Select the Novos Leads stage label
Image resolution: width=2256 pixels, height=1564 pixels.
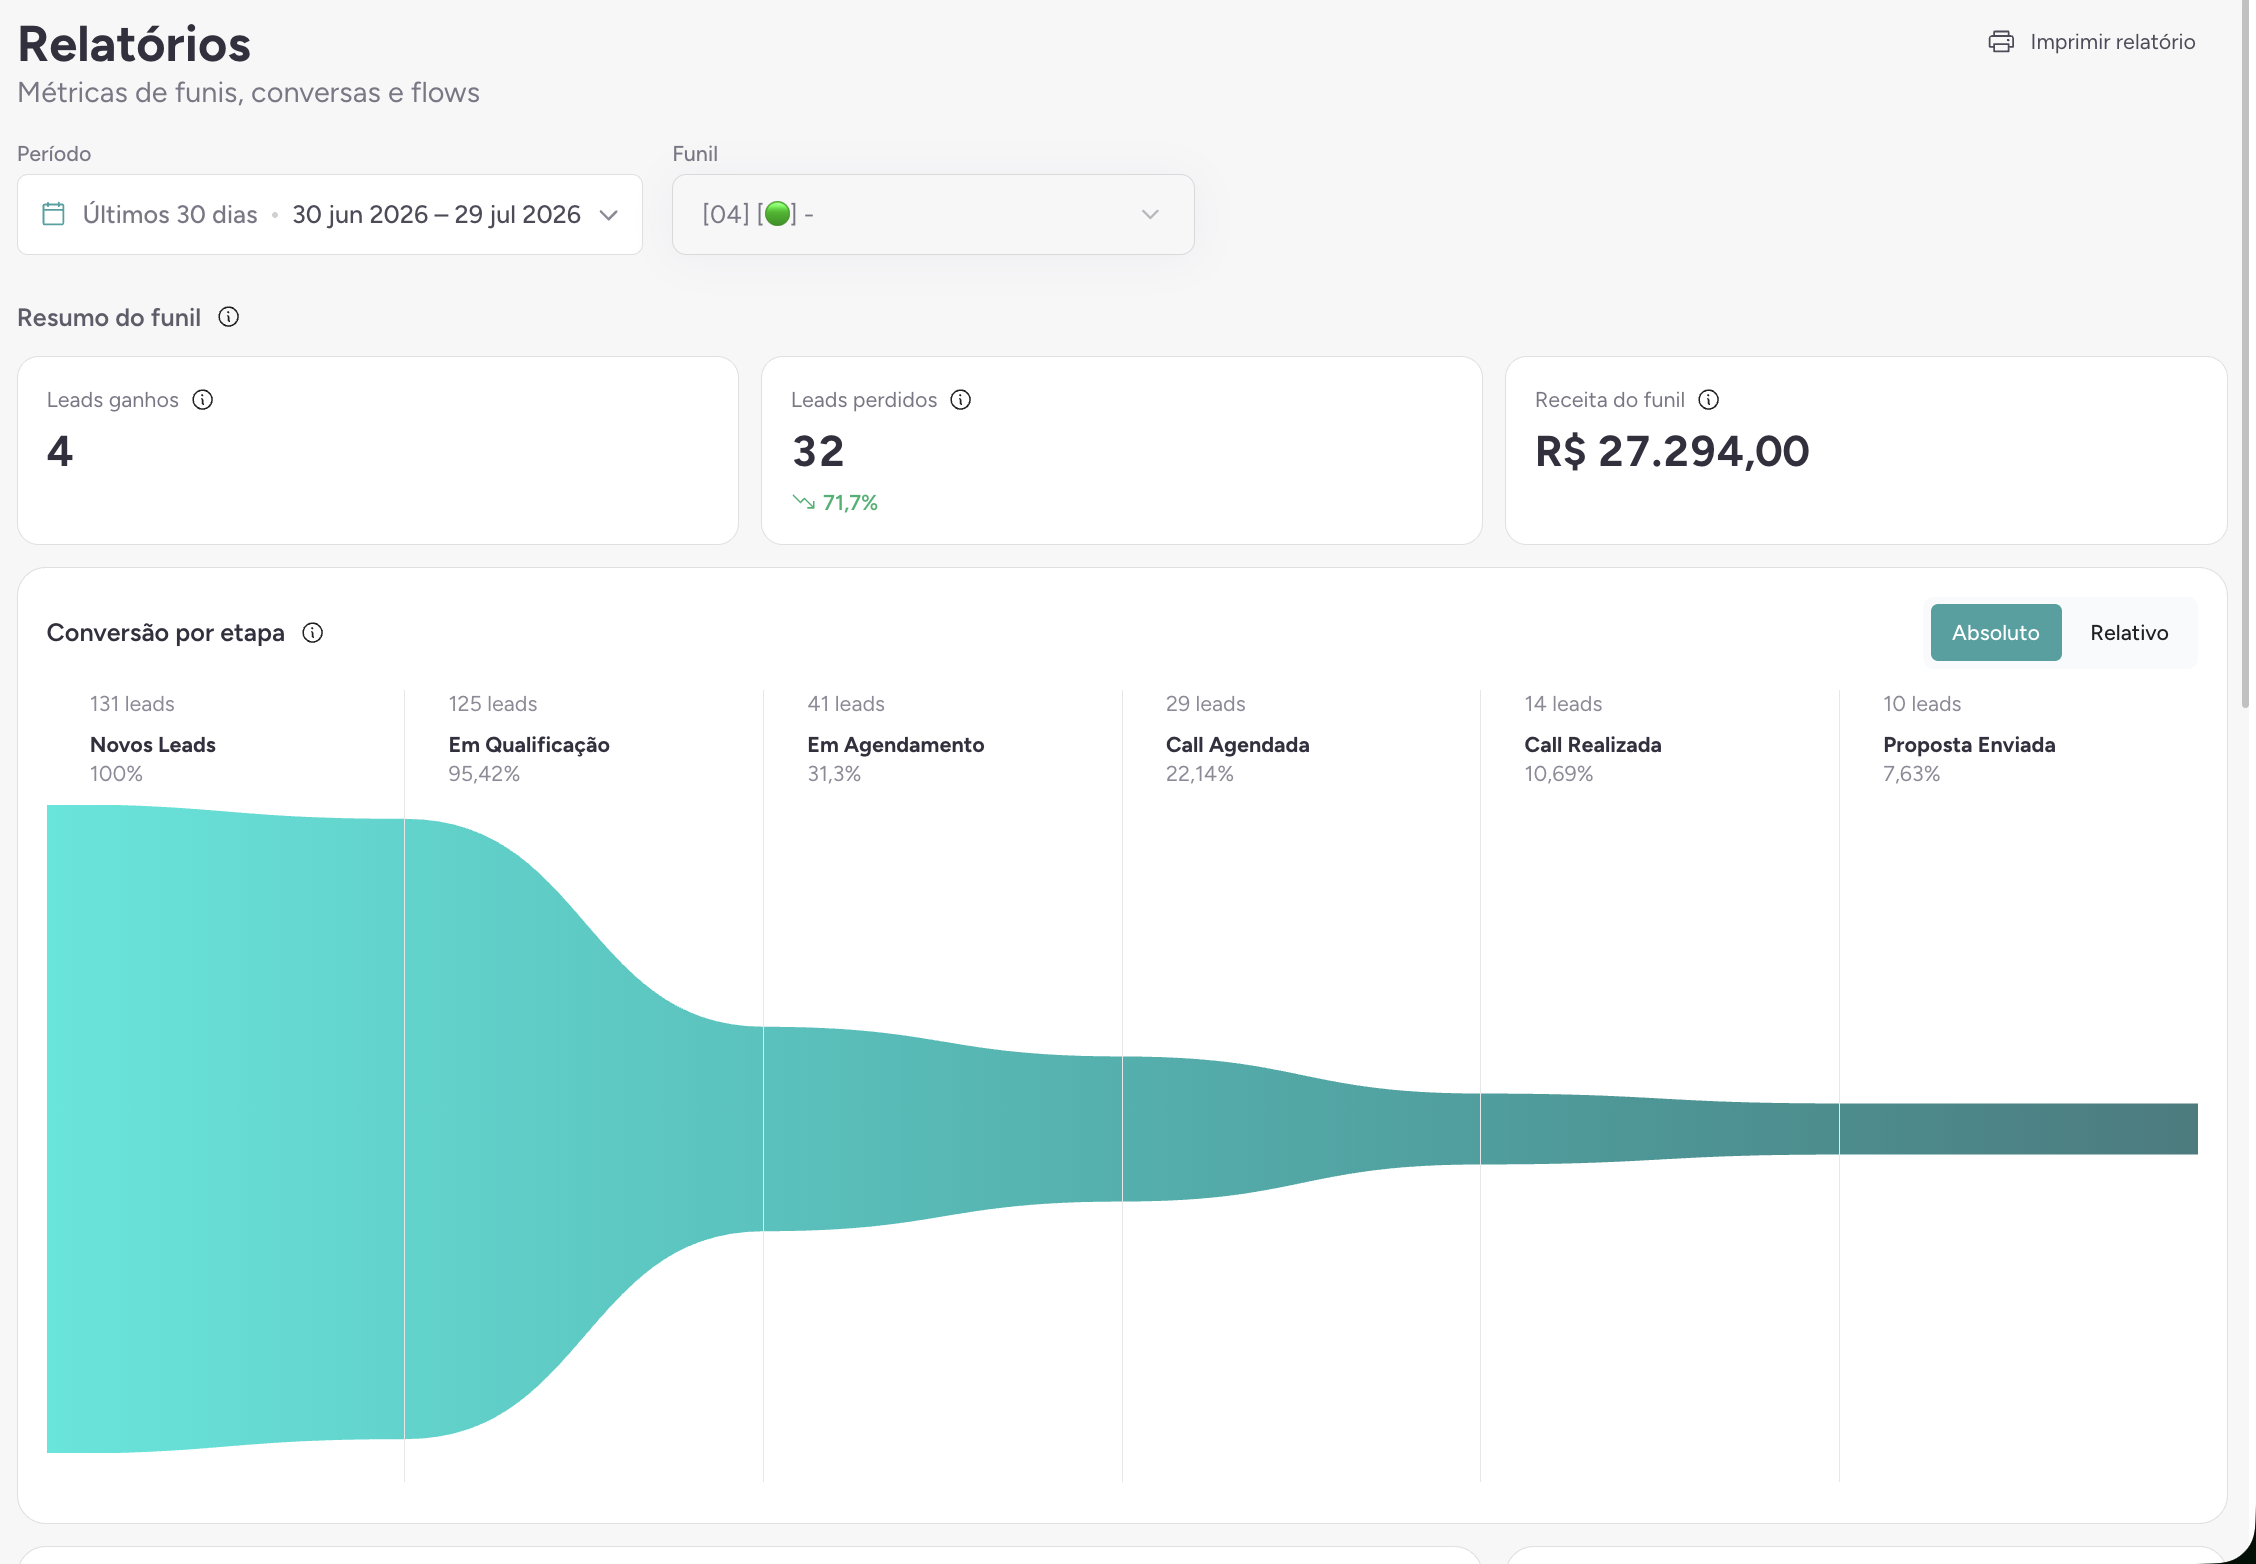pos(153,745)
